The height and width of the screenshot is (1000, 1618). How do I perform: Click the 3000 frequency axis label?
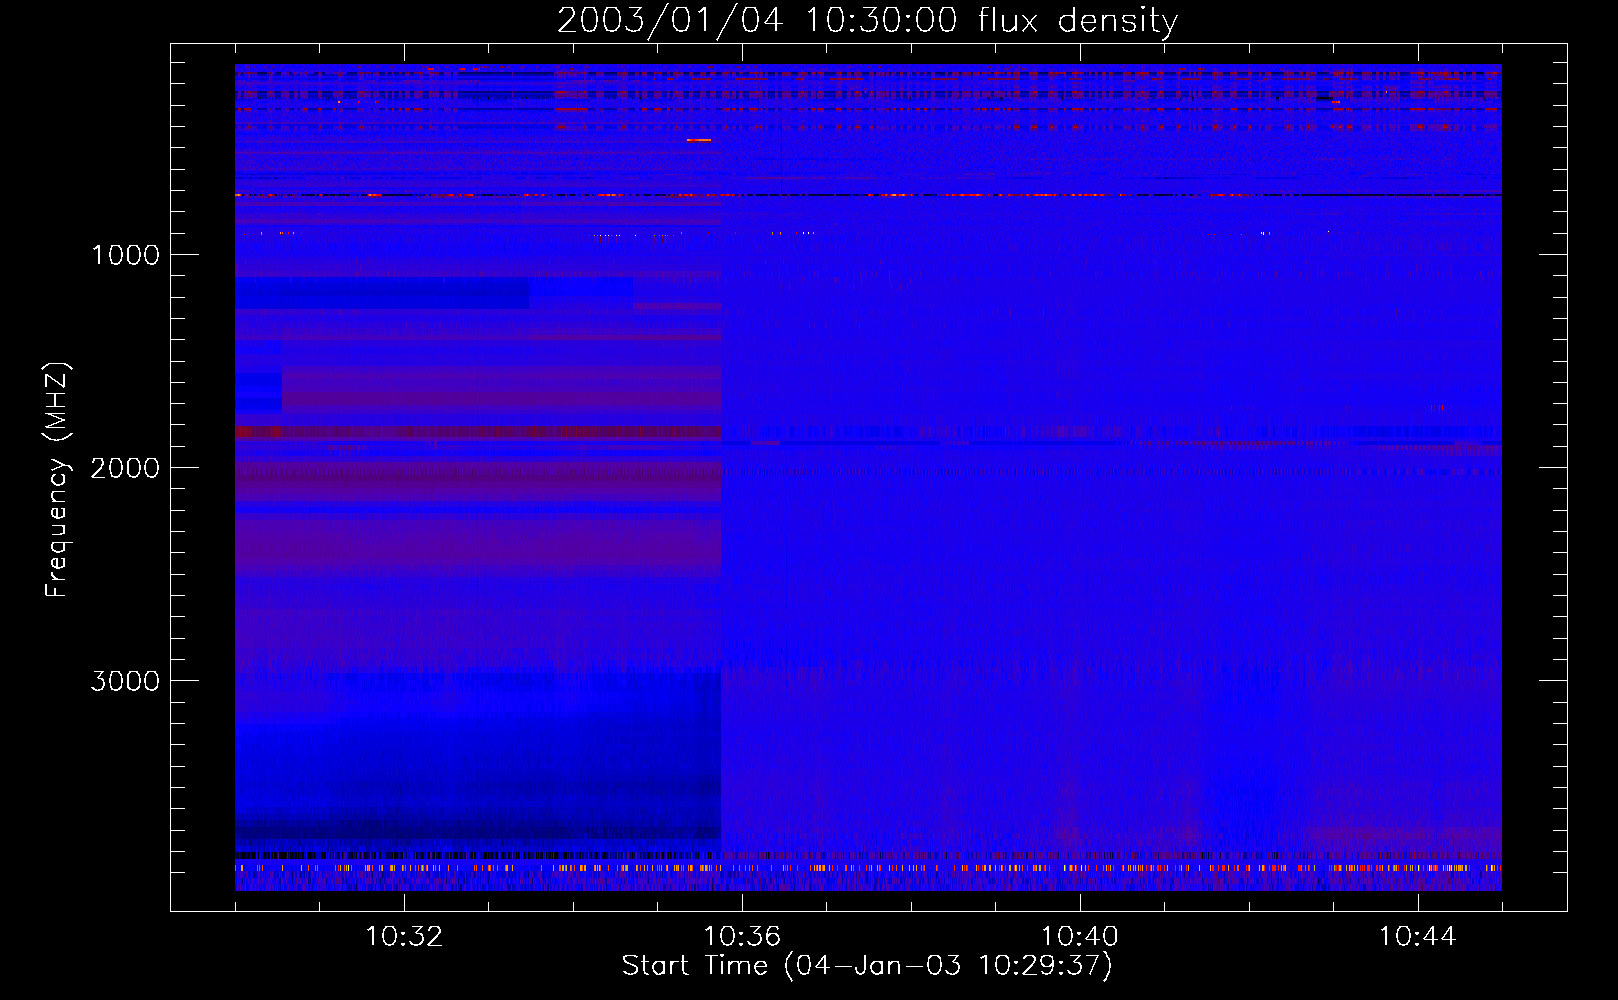tap(125, 681)
